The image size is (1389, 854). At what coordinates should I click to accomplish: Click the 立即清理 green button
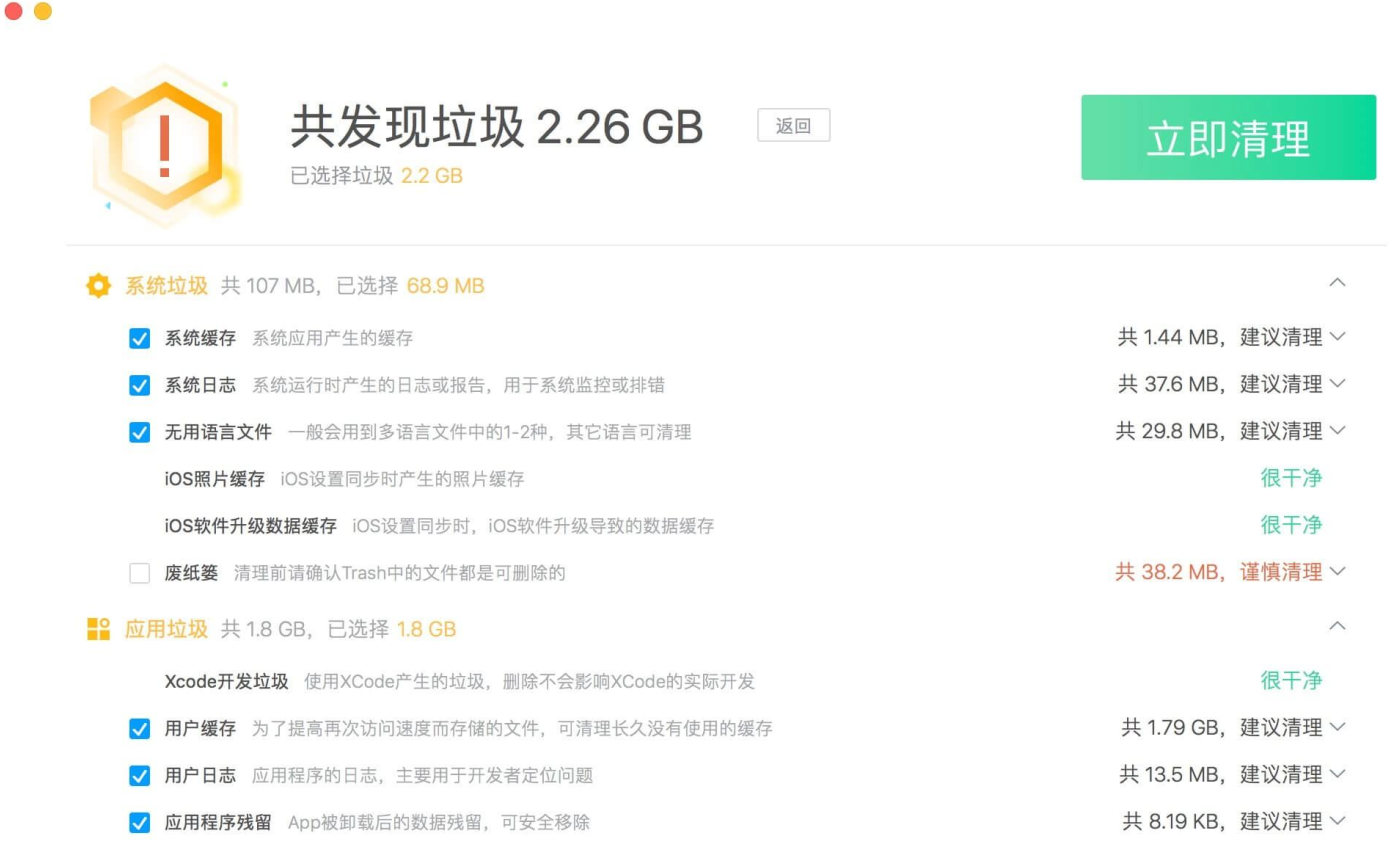(x=1228, y=136)
